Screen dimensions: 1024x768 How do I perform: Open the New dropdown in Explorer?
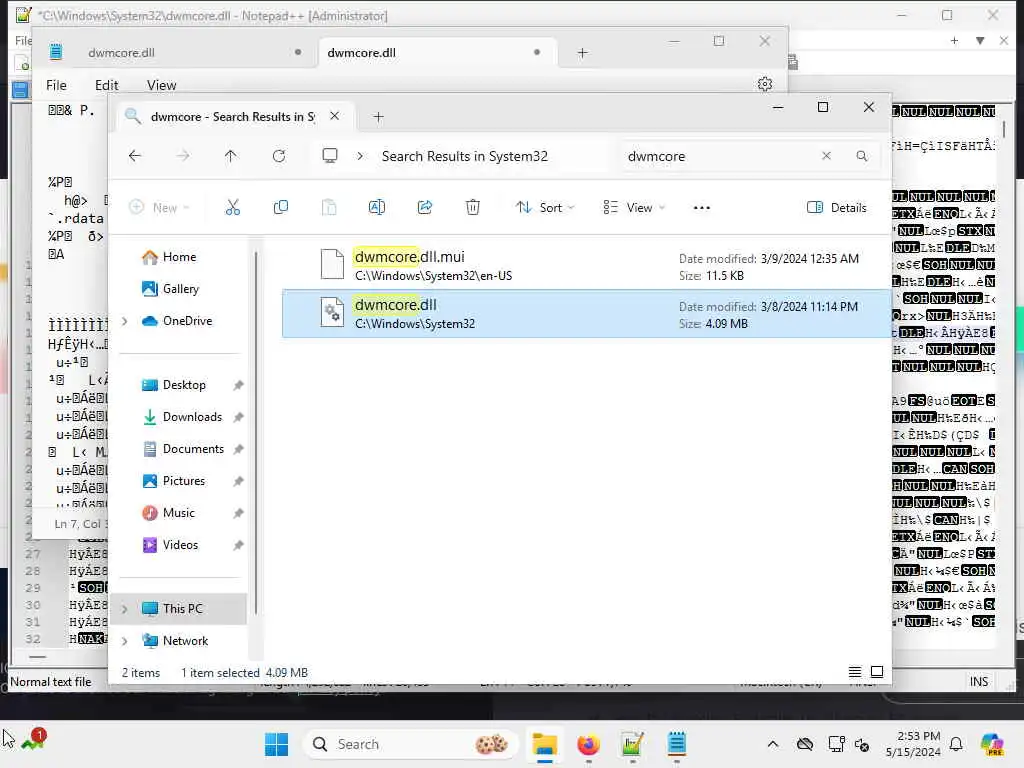point(159,208)
